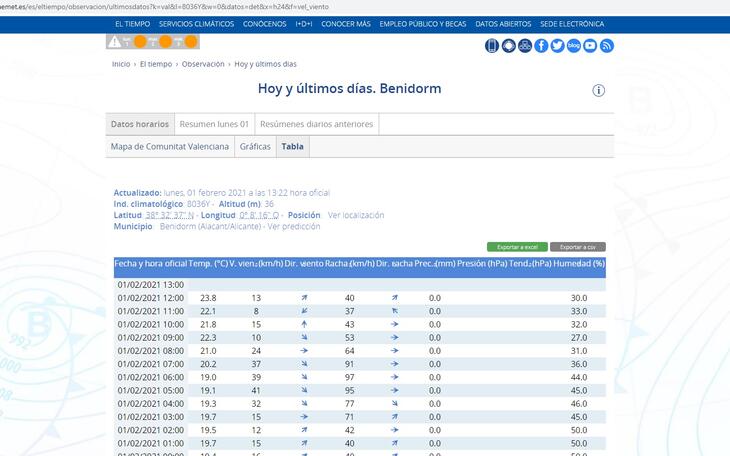
Task: Open the mobile app icon in header
Action: [492, 46]
